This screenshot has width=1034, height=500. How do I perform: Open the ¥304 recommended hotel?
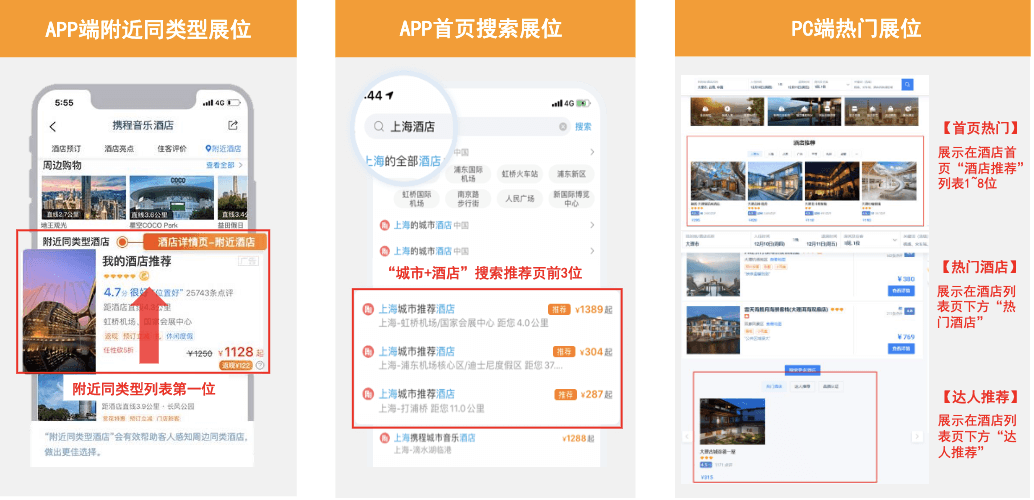487,358
